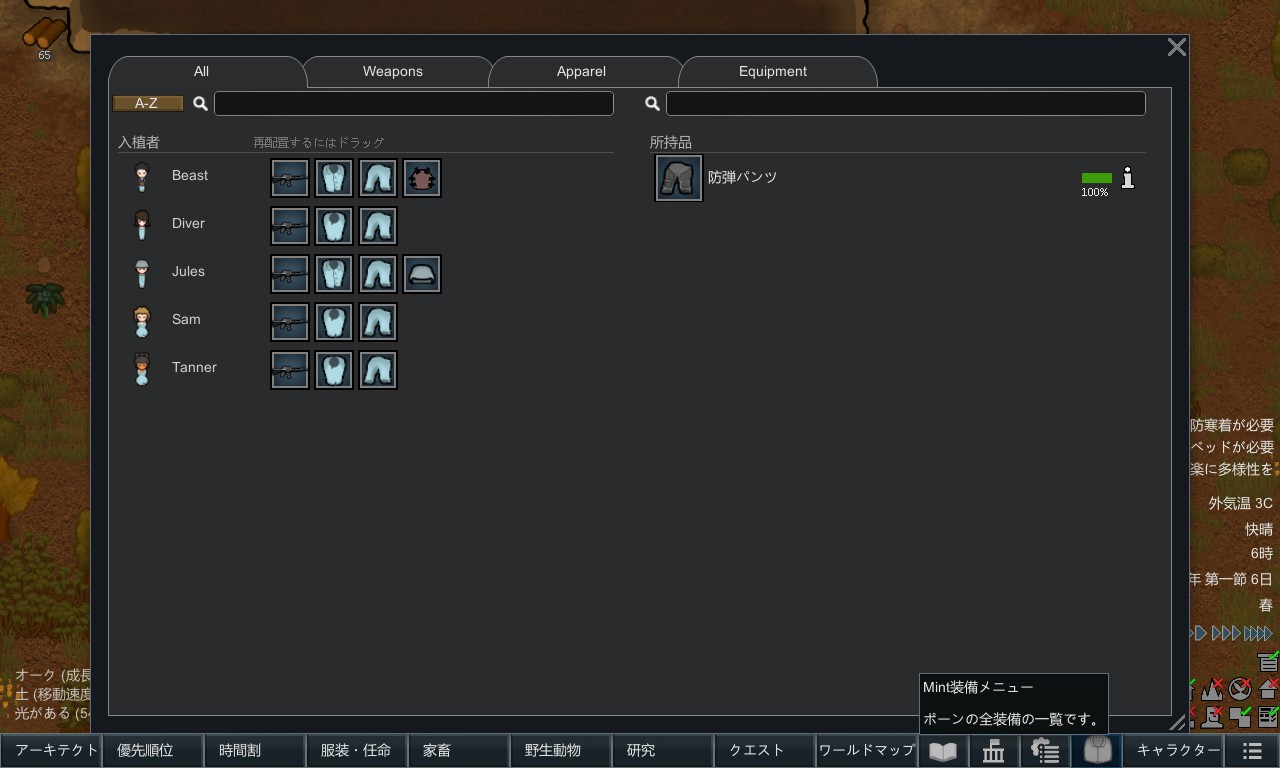Toggle the checklist auto-expand option
This screenshot has height=768, width=1280.
(1269, 716)
